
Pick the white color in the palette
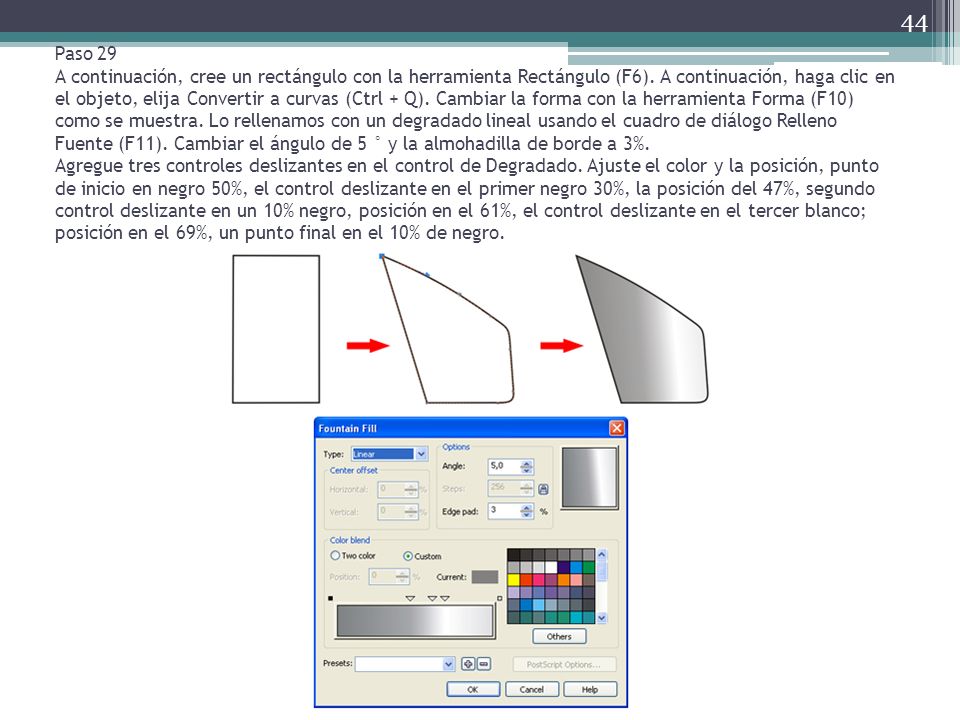click(551, 568)
